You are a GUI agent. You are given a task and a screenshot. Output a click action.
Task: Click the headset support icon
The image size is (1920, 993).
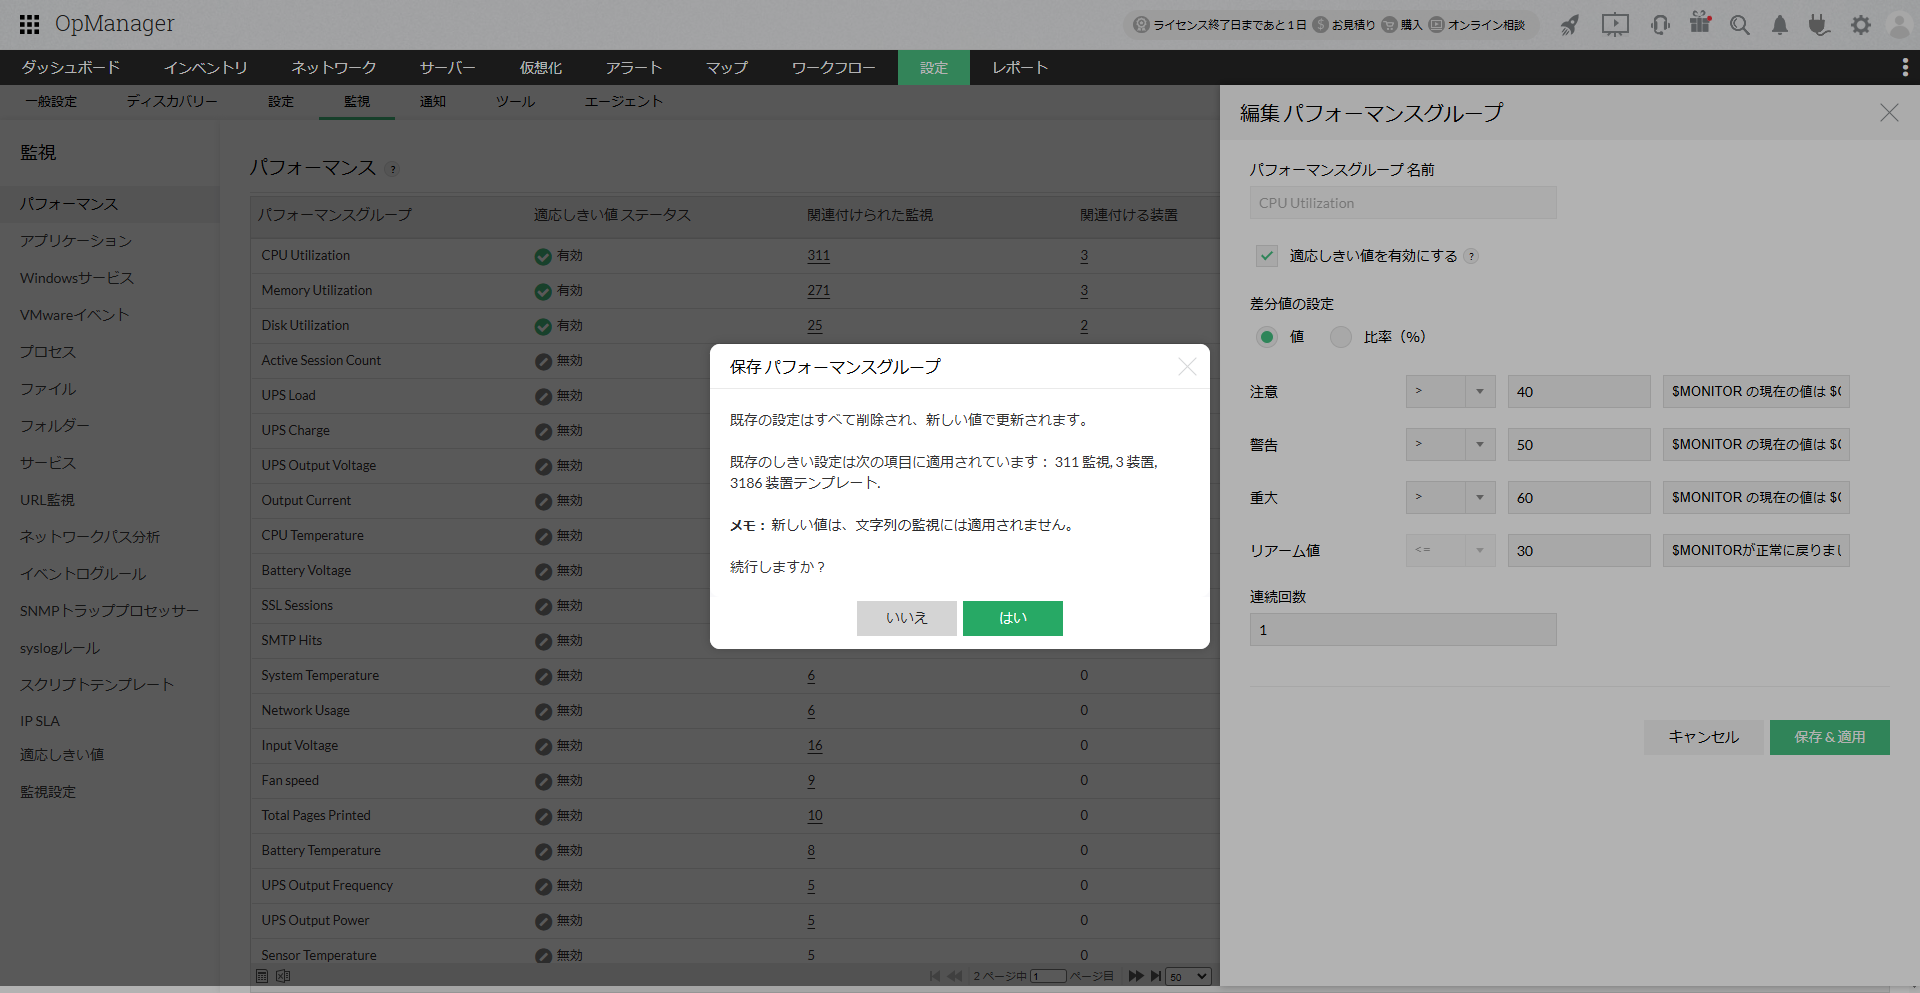[x=1660, y=25]
